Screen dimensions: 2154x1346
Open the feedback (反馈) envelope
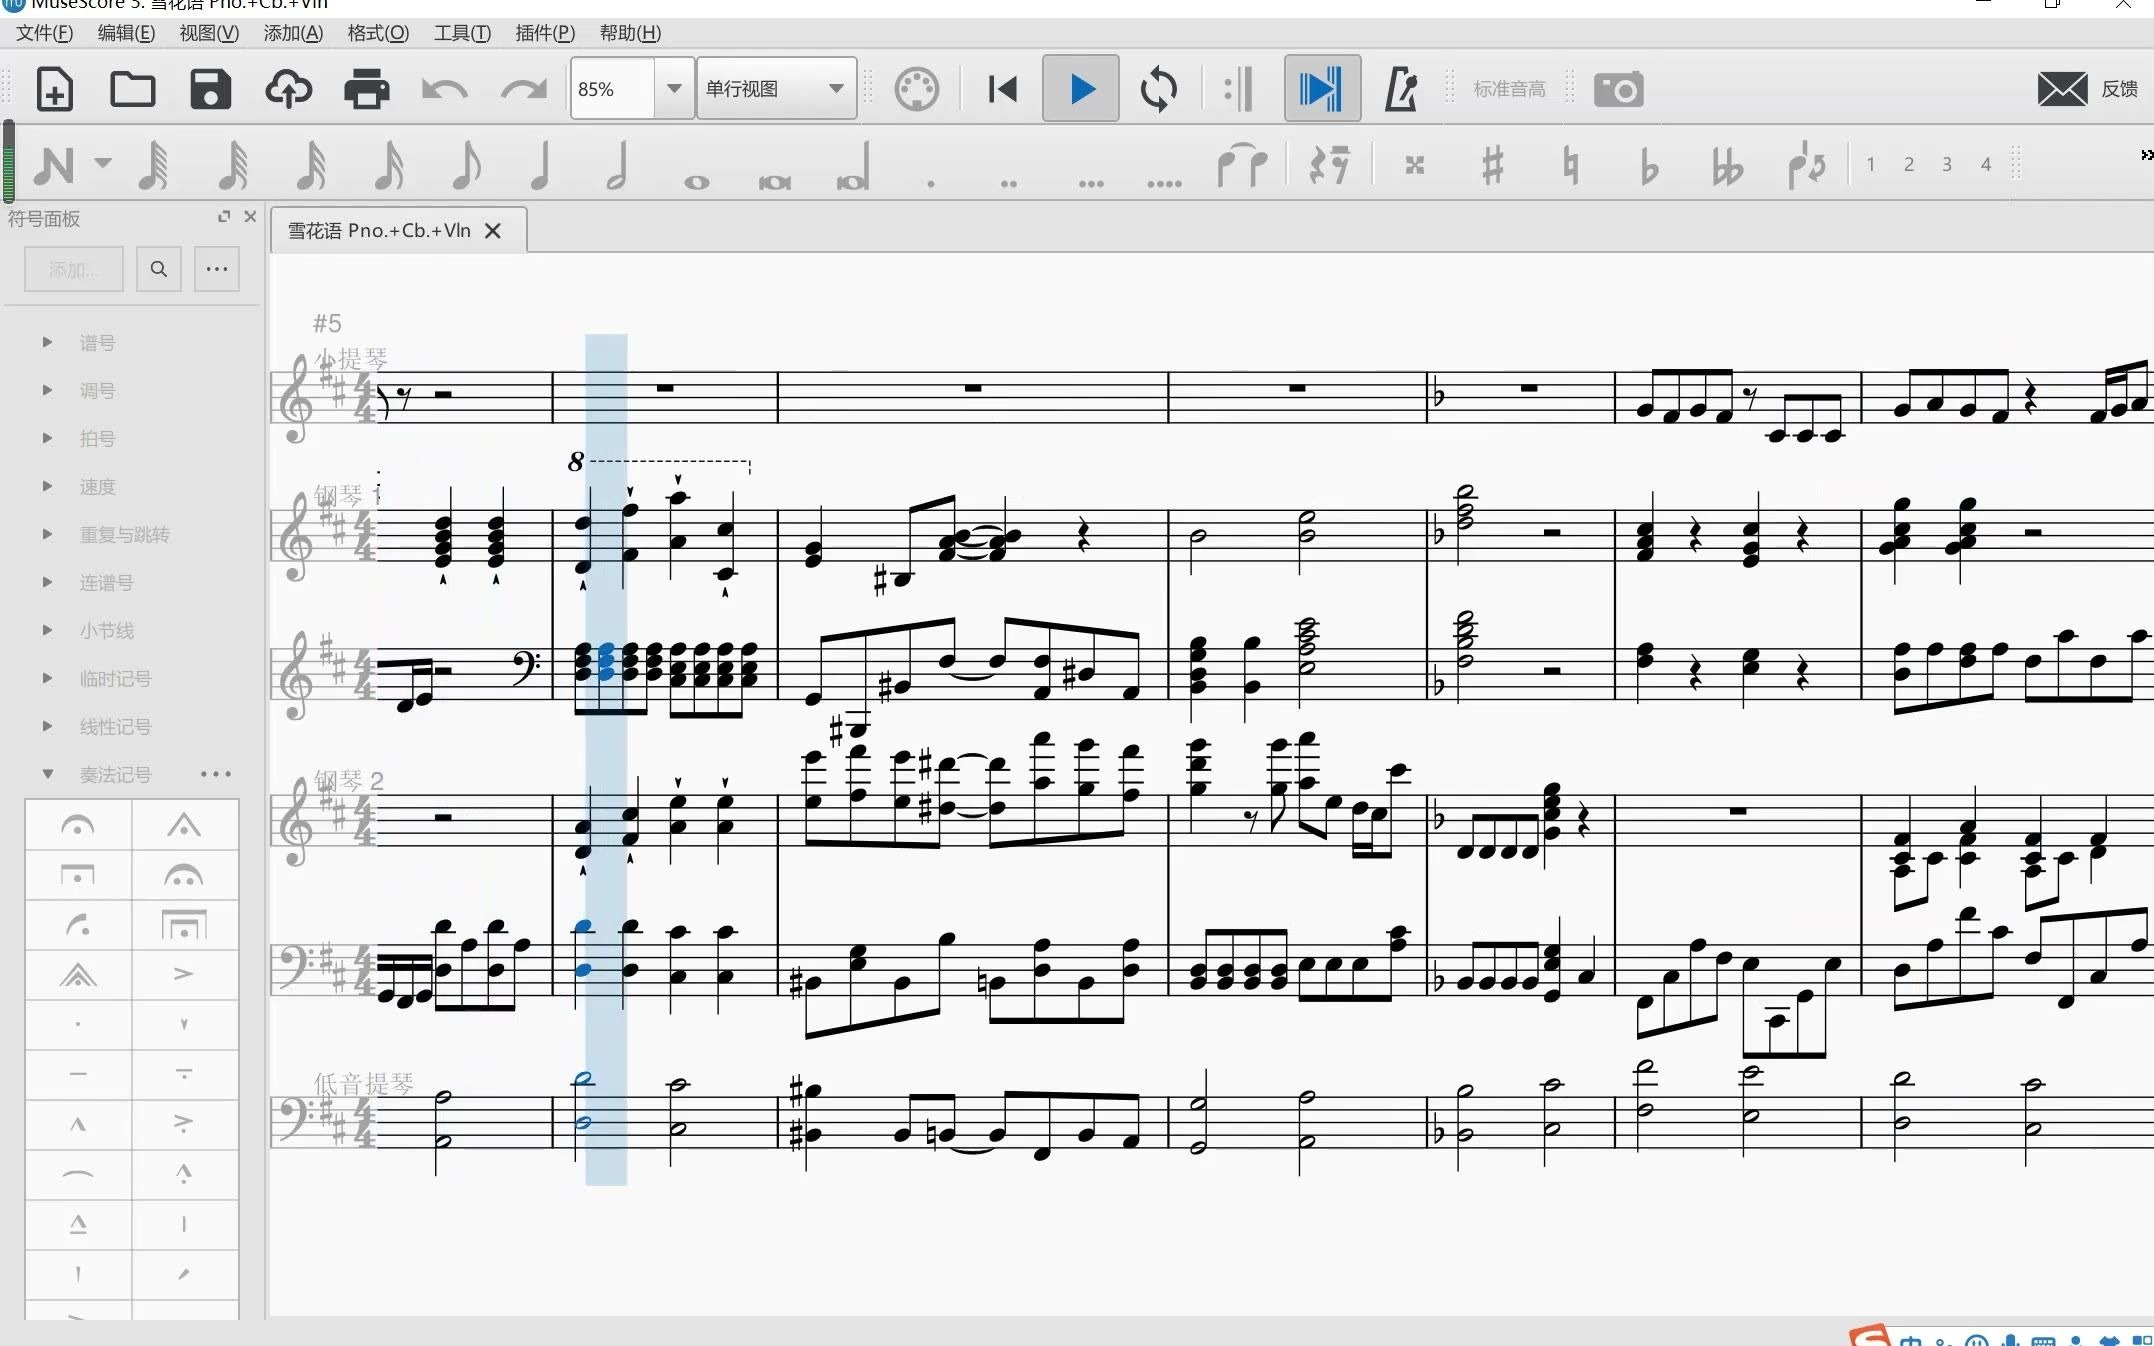[2062, 89]
